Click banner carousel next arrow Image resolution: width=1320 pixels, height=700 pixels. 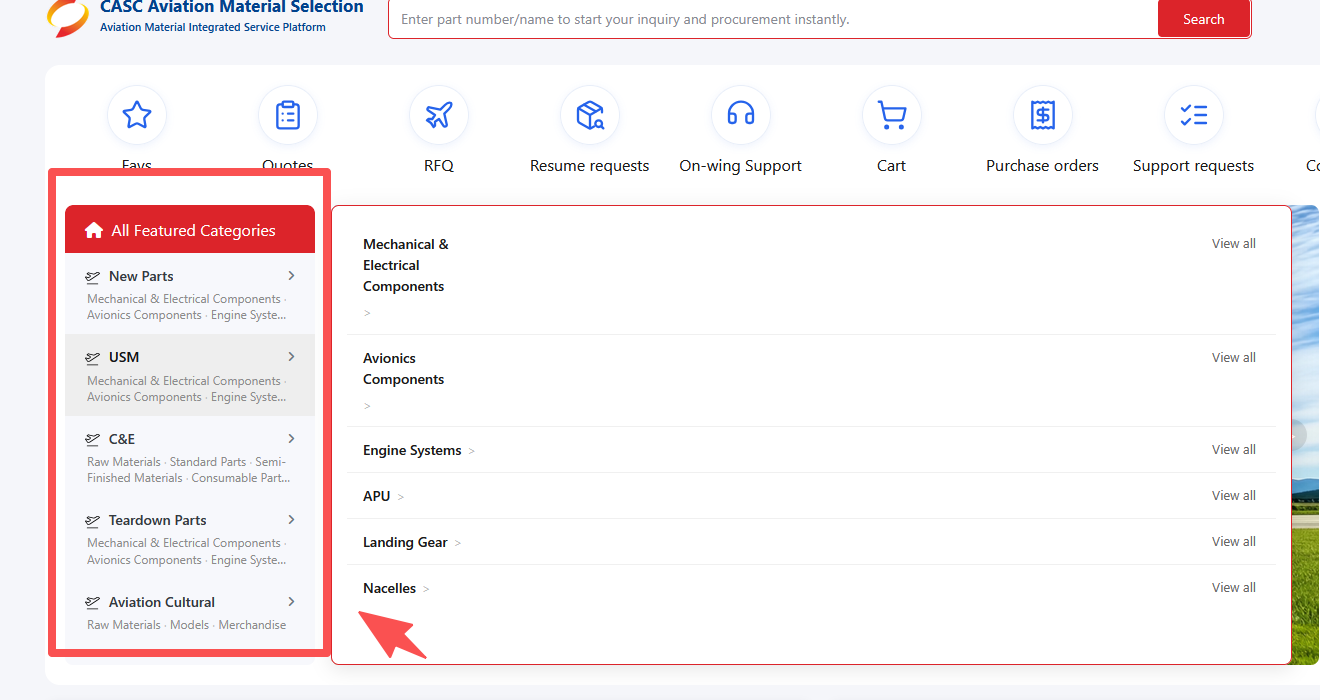[1298, 436]
